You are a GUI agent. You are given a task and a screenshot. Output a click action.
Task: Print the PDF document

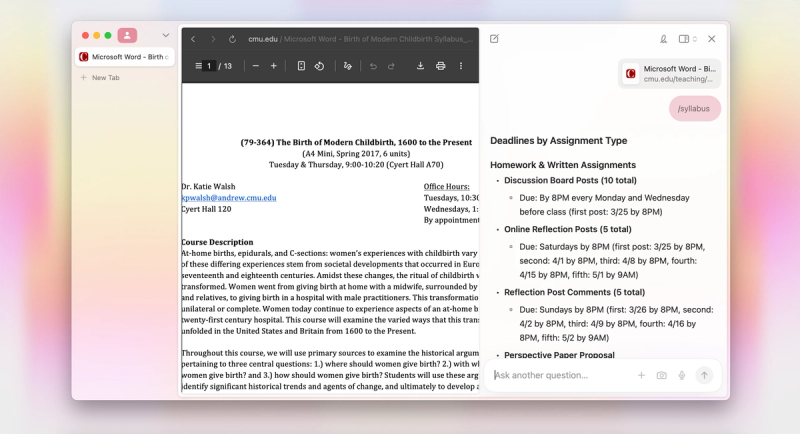[440, 66]
